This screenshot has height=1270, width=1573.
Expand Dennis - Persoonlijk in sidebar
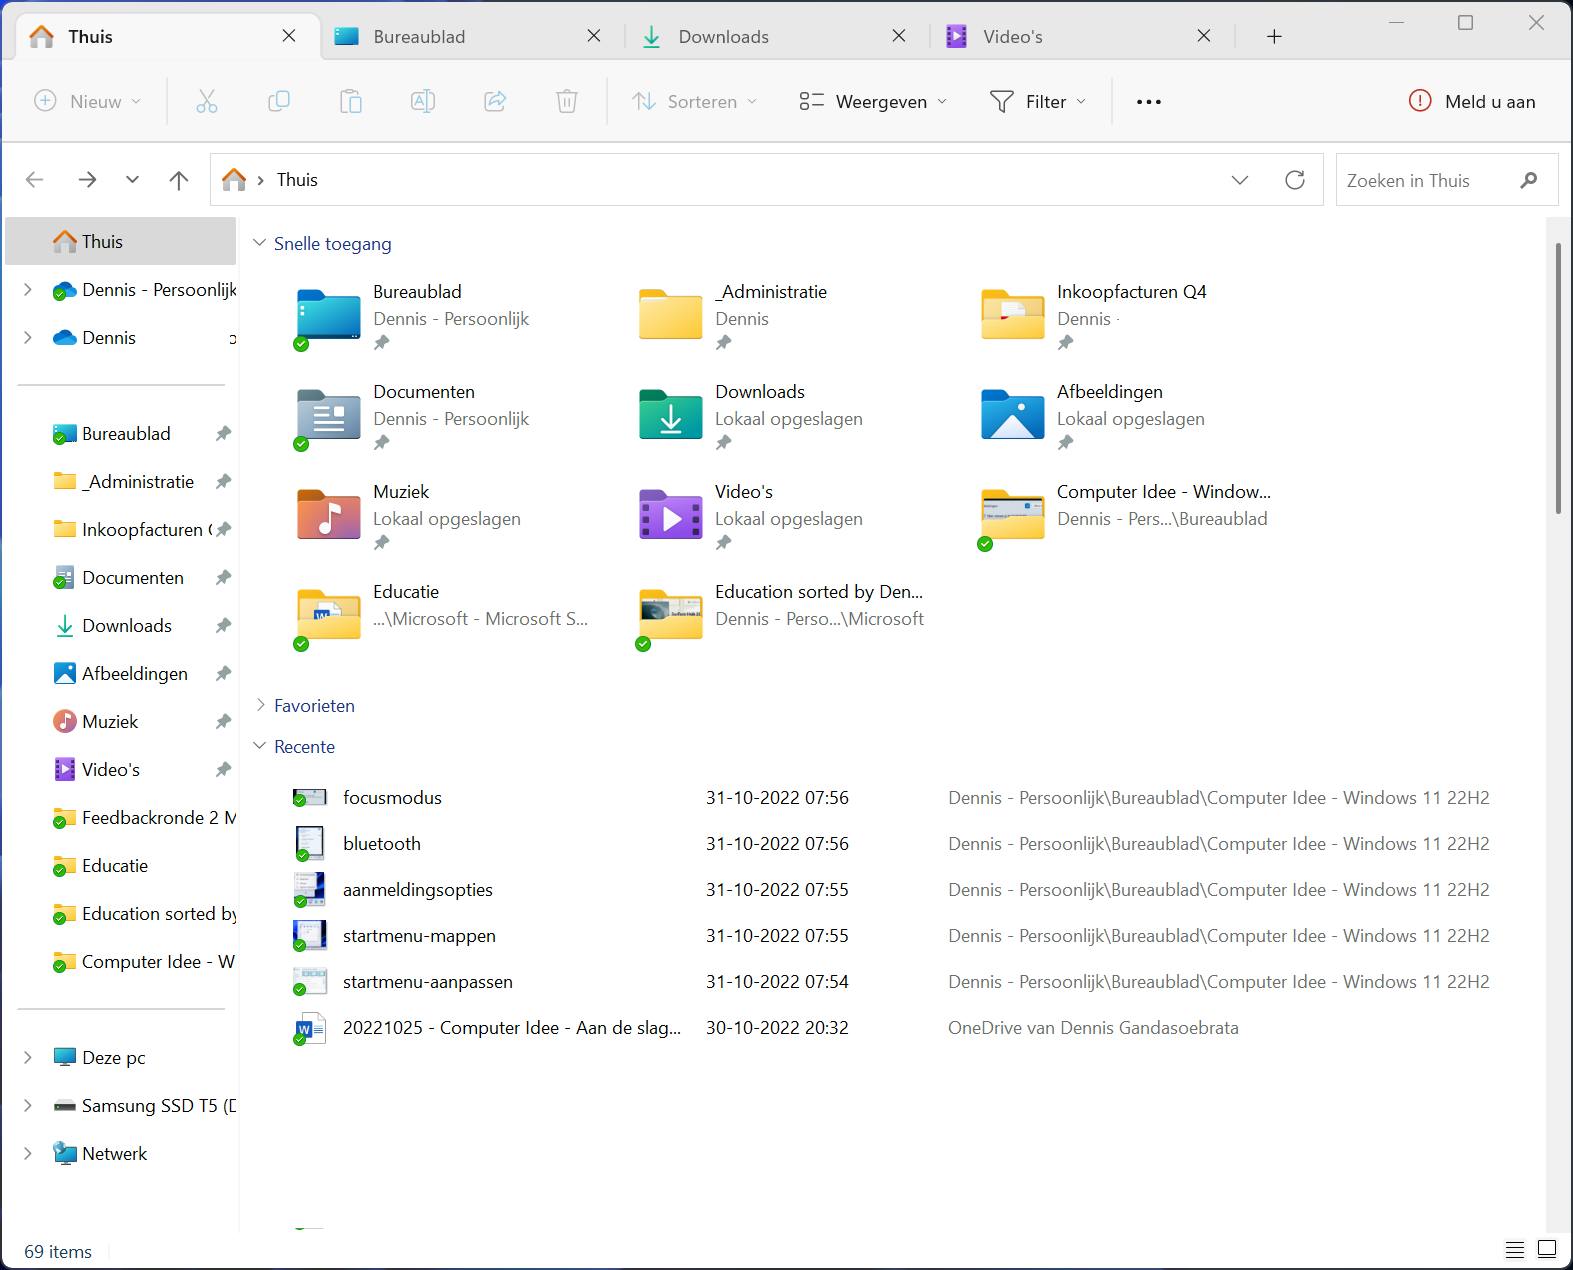[x=28, y=290]
